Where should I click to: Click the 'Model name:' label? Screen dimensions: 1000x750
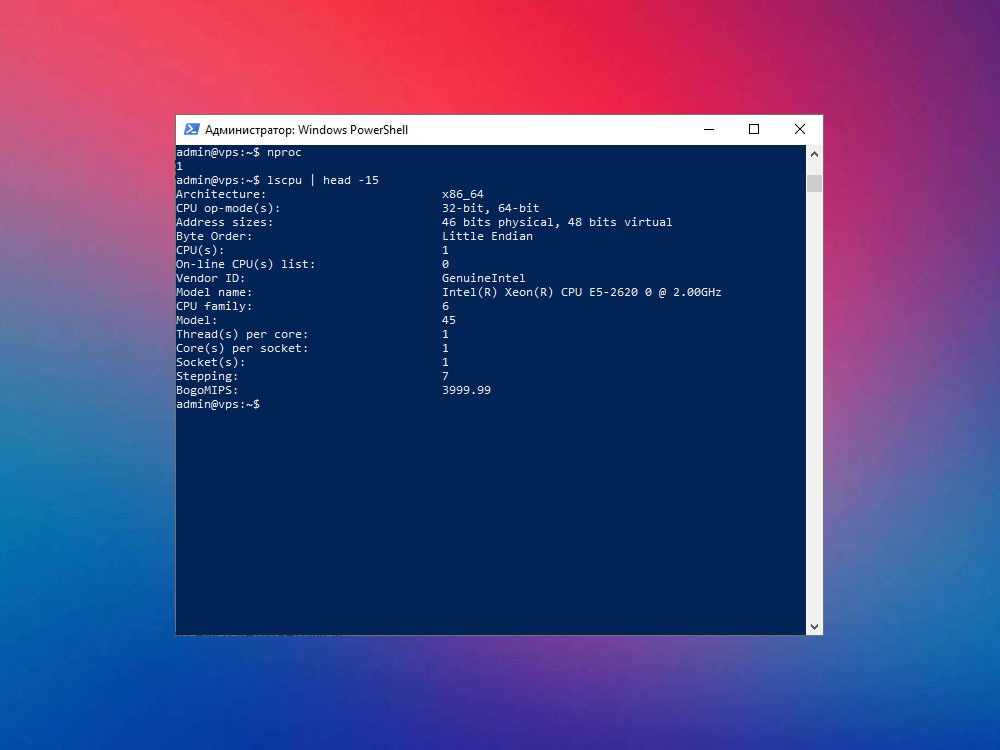(x=214, y=292)
